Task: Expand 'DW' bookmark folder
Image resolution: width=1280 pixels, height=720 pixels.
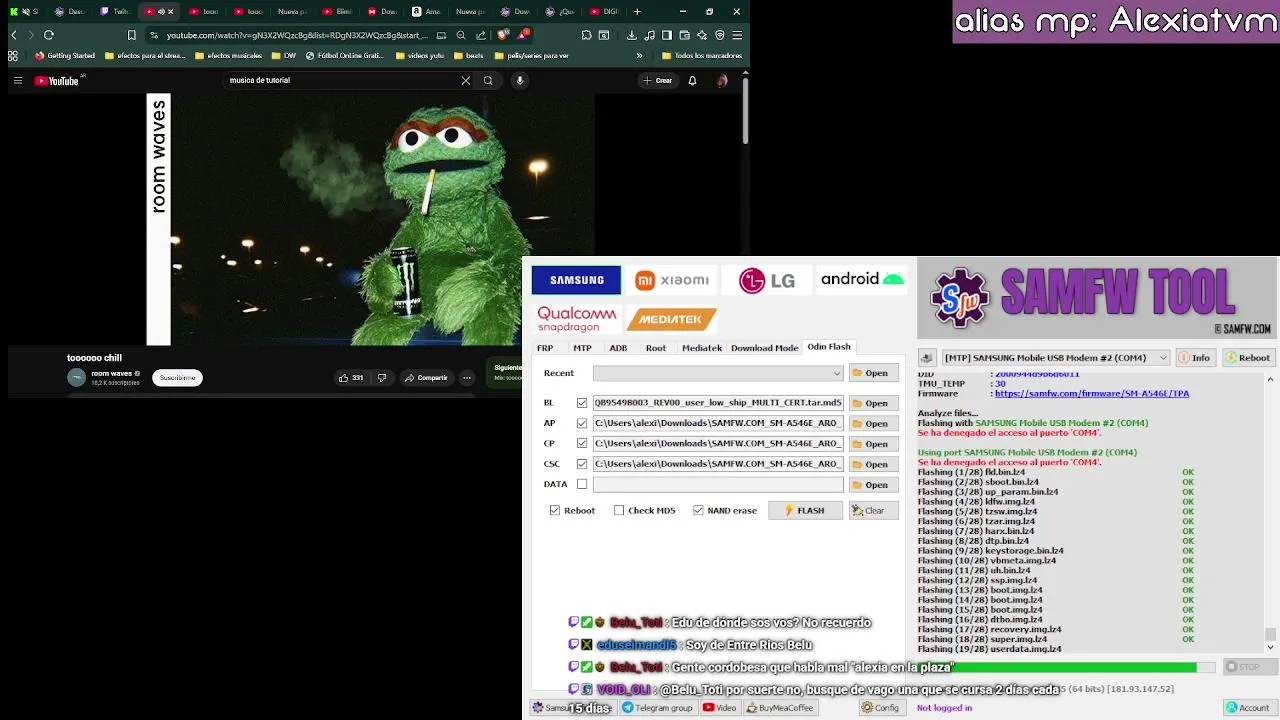Action: 284,56
